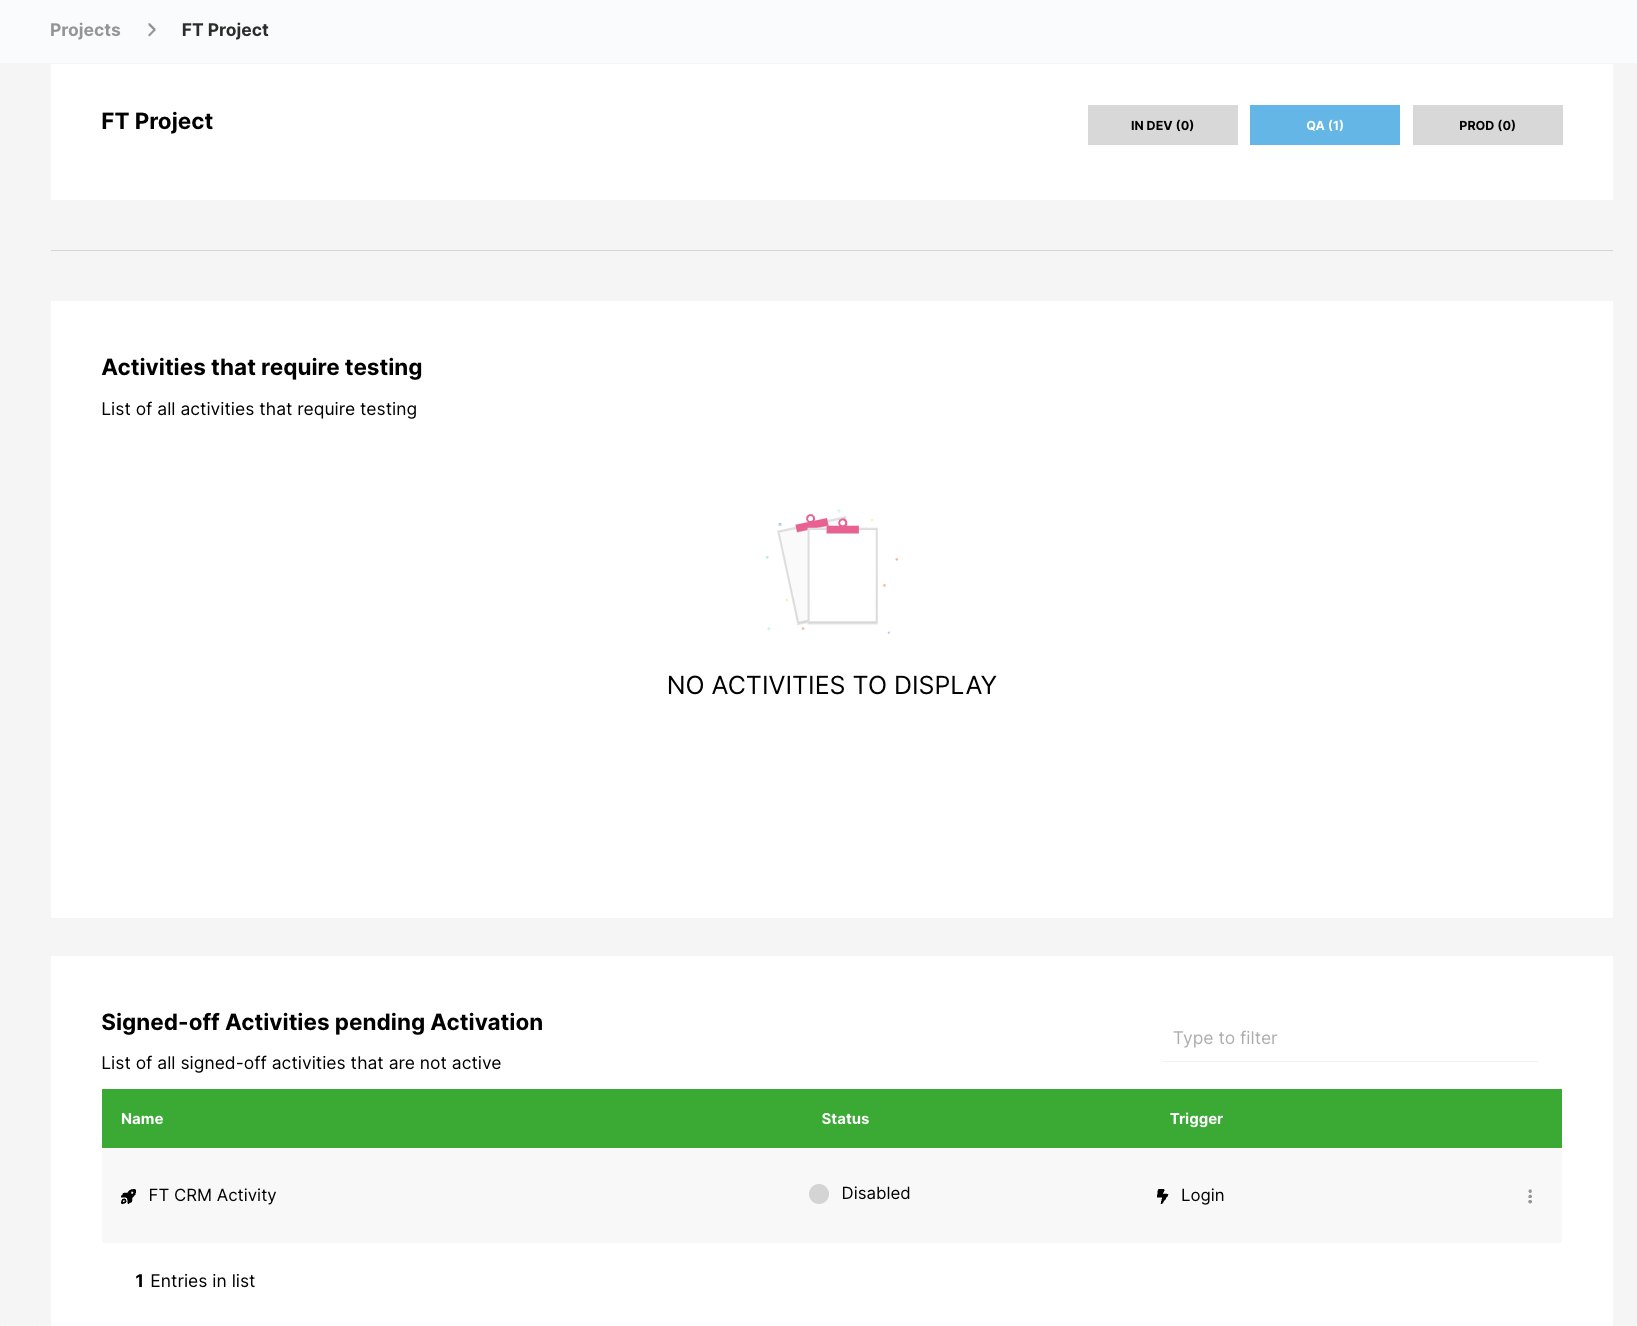The width and height of the screenshot is (1637, 1326).
Task: Click the rocket icon beside FT CRM Activity
Action: point(128,1196)
